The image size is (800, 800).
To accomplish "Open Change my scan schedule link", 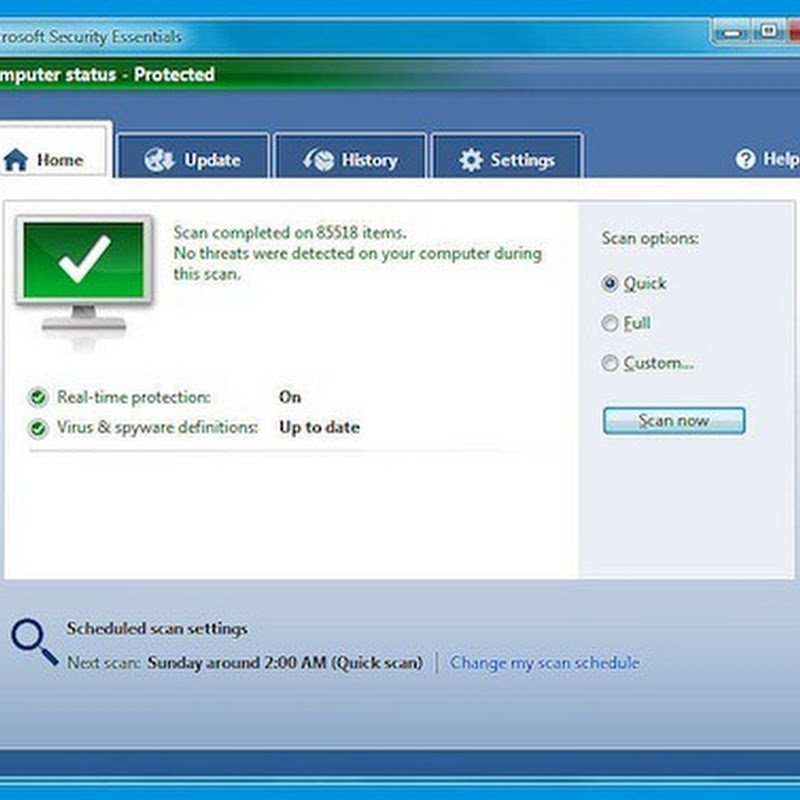I will point(544,663).
